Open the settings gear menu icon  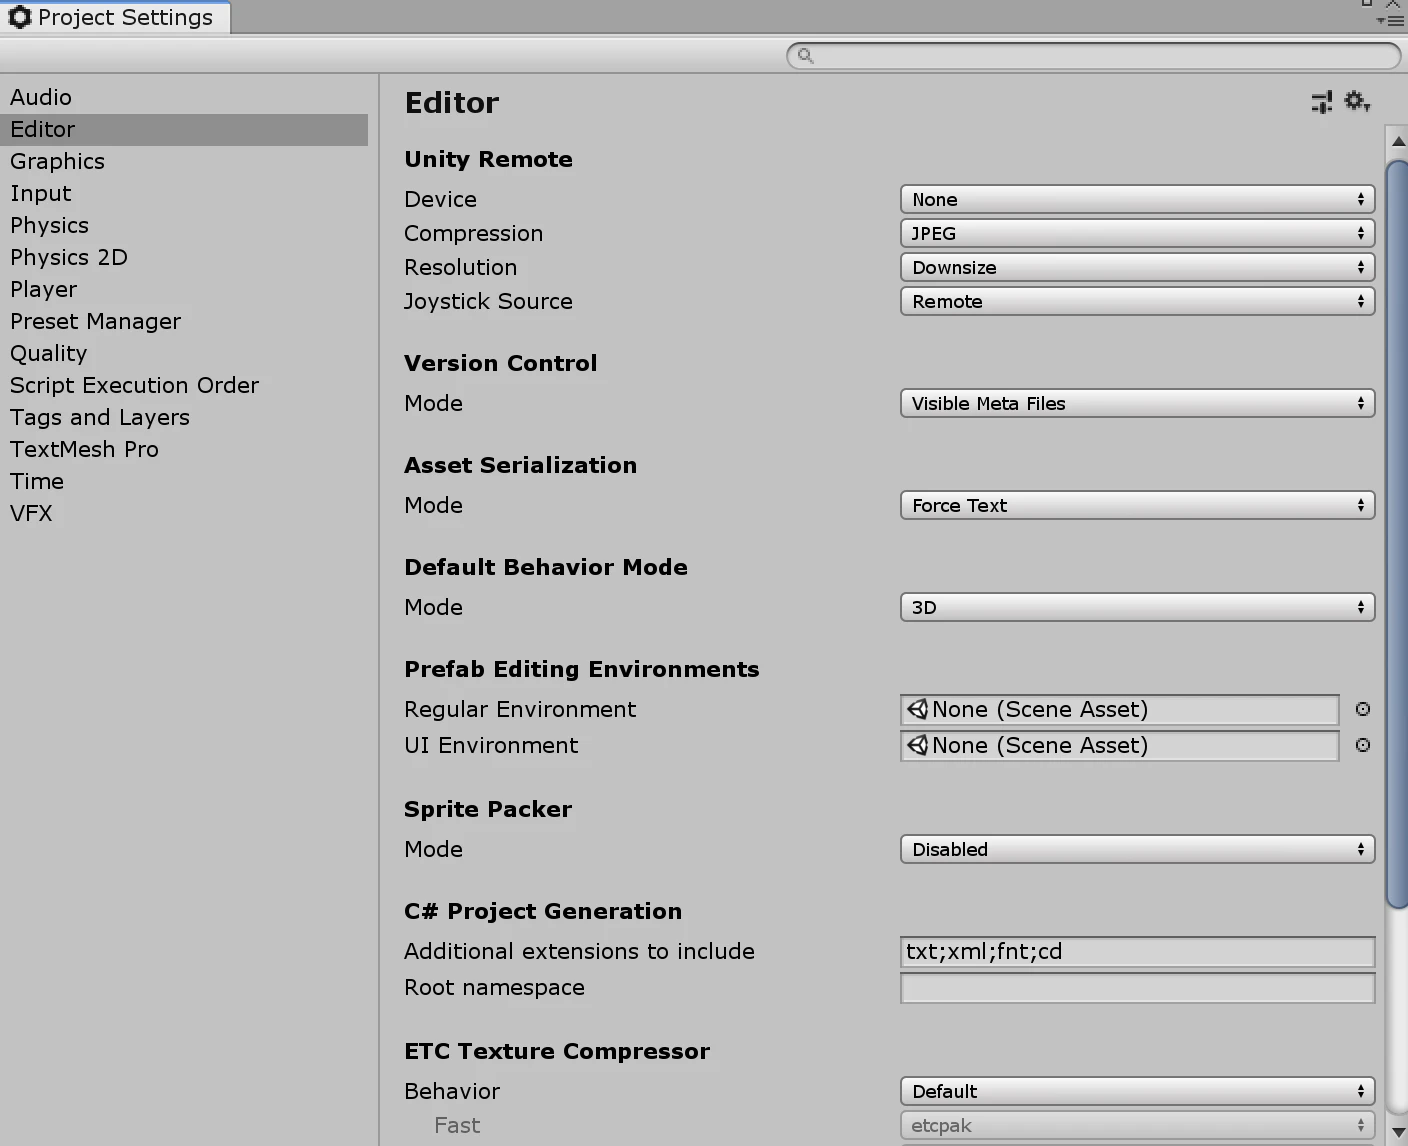coord(1357,101)
